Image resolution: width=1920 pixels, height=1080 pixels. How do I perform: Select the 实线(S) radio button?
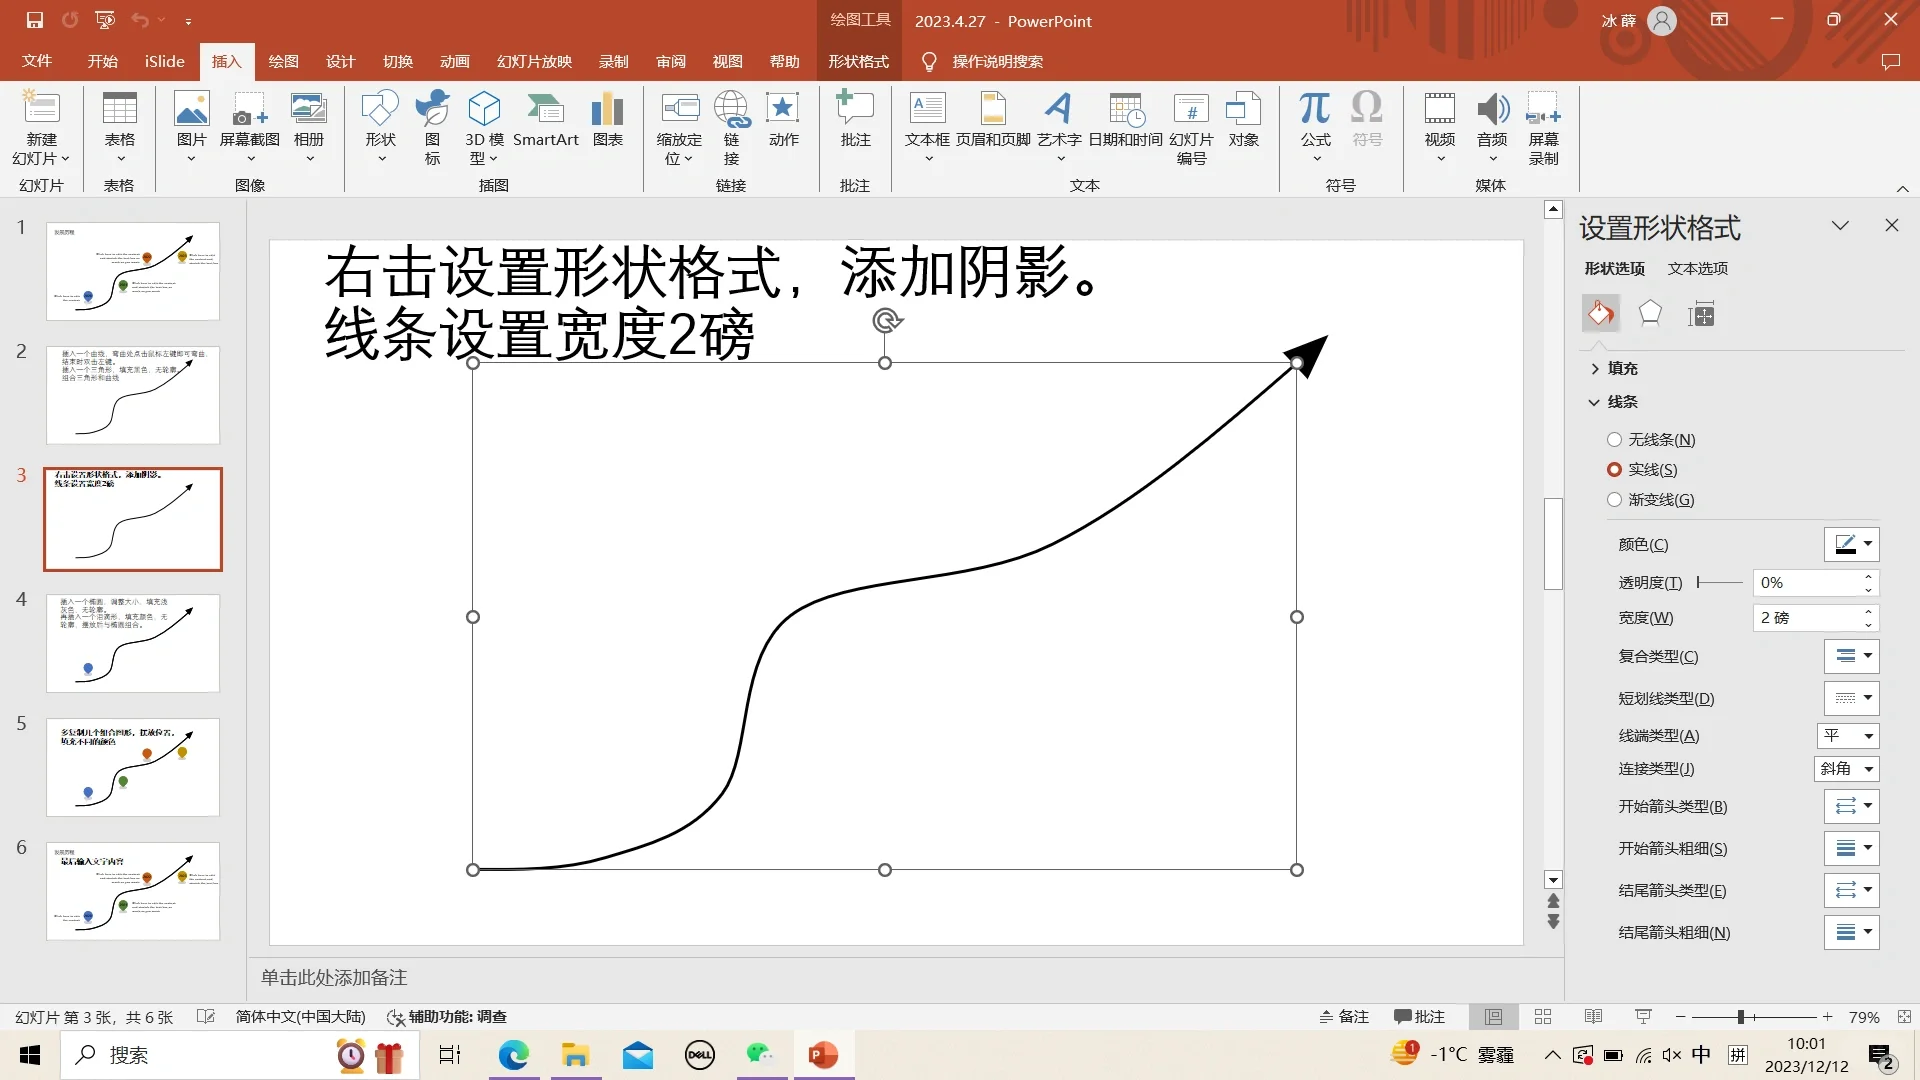point(1615,469)
